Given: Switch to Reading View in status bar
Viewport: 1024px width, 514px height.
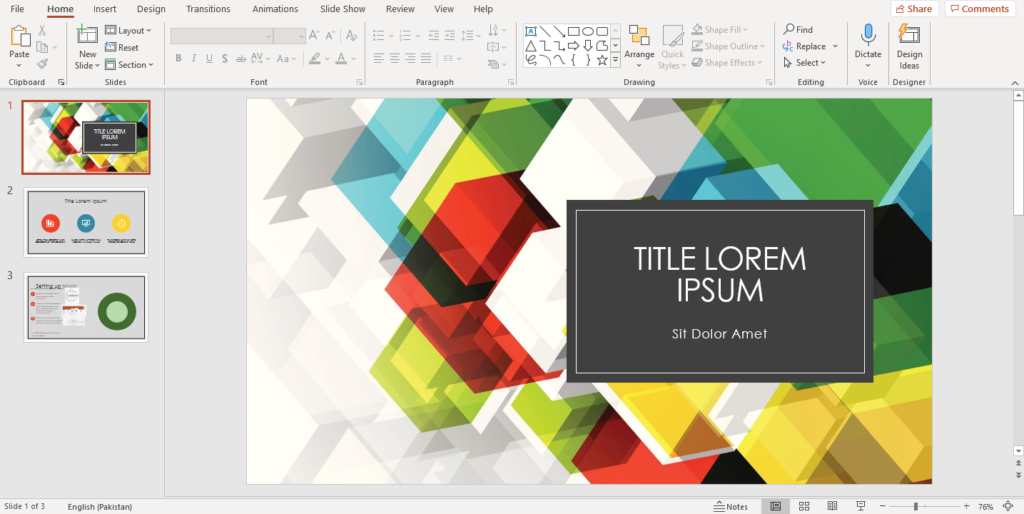Looking at the screenshot, I should coord(832,506).
